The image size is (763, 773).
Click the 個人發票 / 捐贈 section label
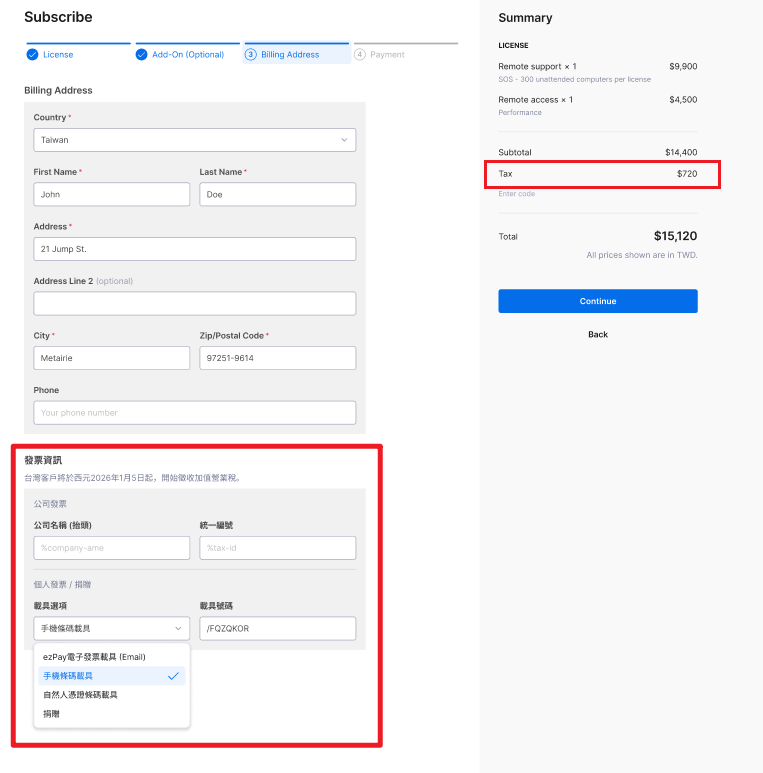point(62,585)
